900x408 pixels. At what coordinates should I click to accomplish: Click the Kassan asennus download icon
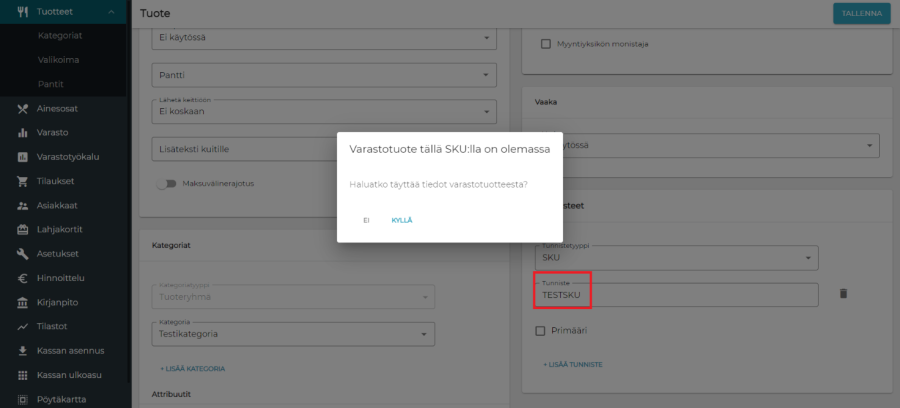tap(22, 351)
